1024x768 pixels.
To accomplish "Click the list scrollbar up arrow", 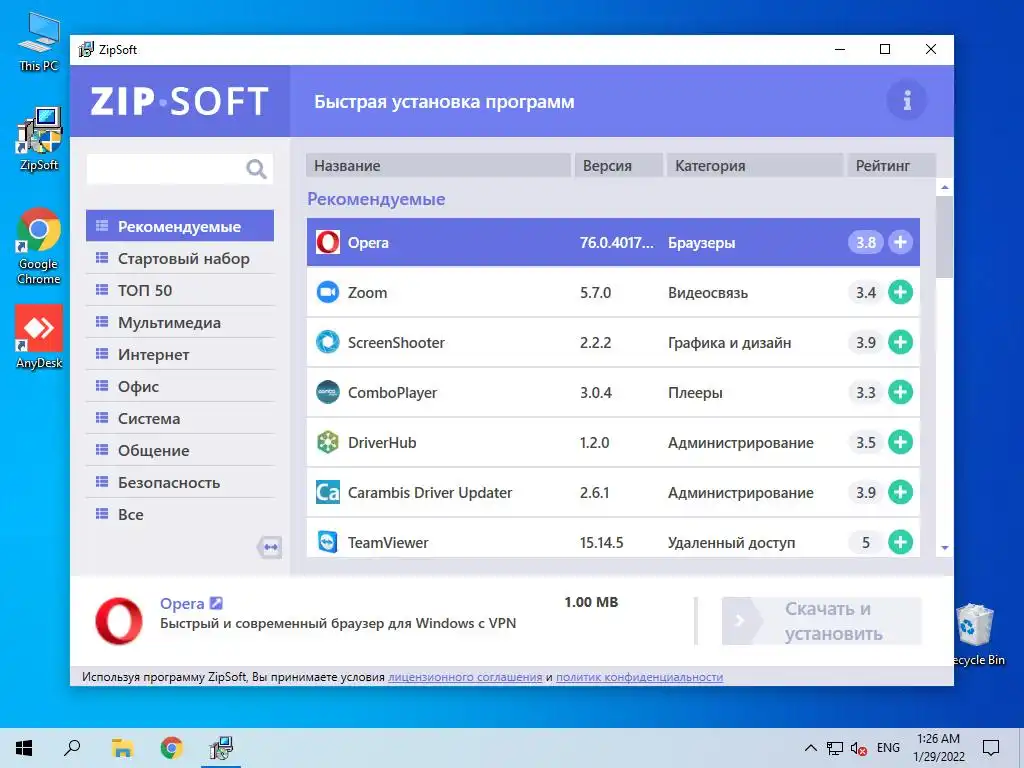I will [944, 187].
